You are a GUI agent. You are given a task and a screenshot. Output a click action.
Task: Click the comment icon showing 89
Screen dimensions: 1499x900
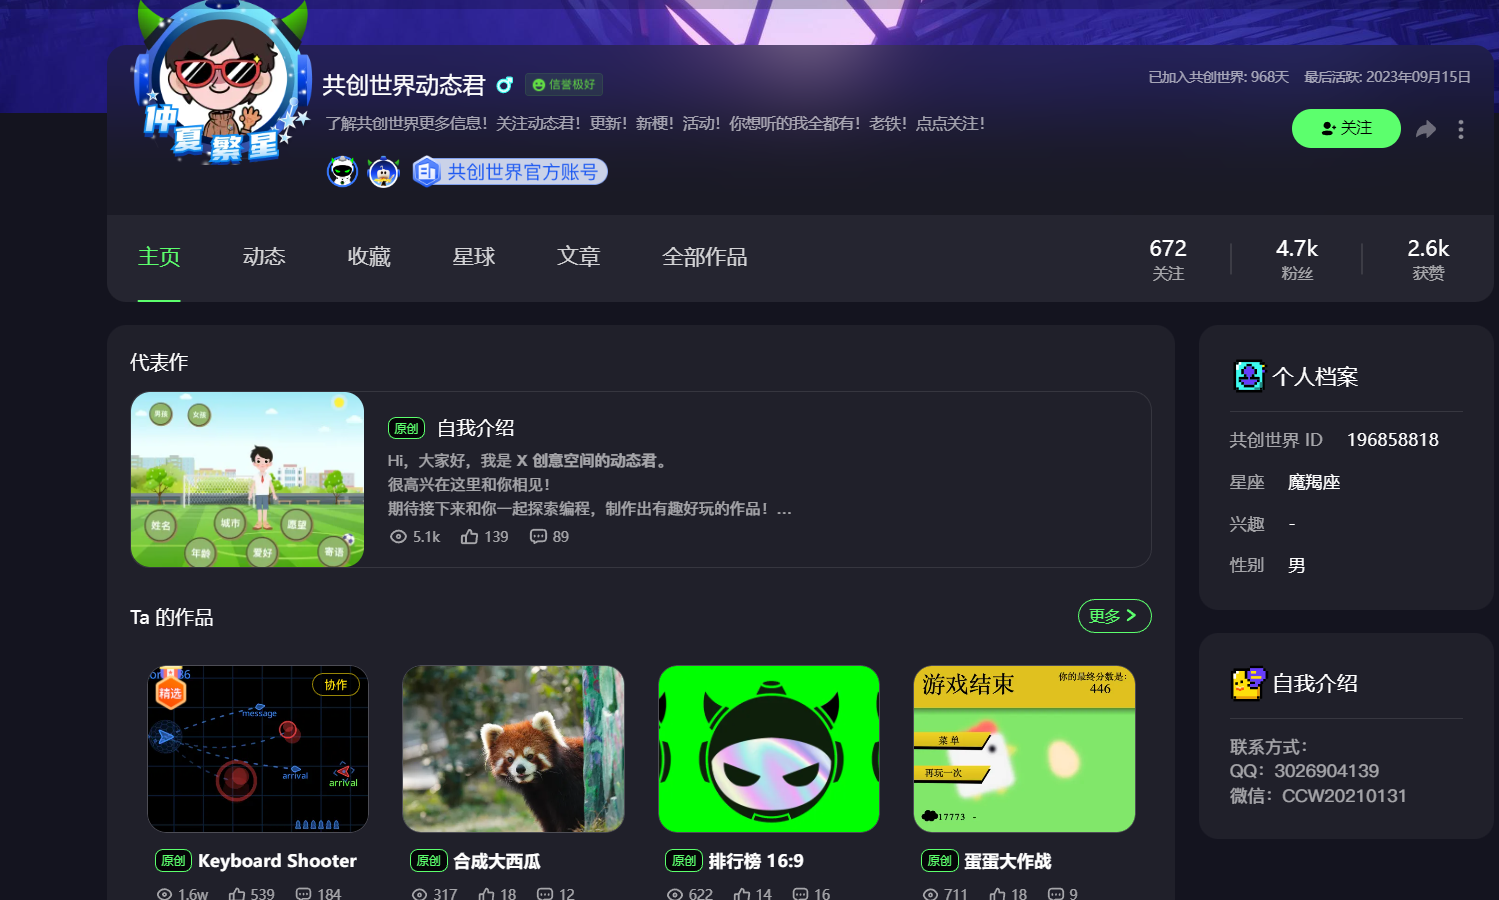[538, 537]
